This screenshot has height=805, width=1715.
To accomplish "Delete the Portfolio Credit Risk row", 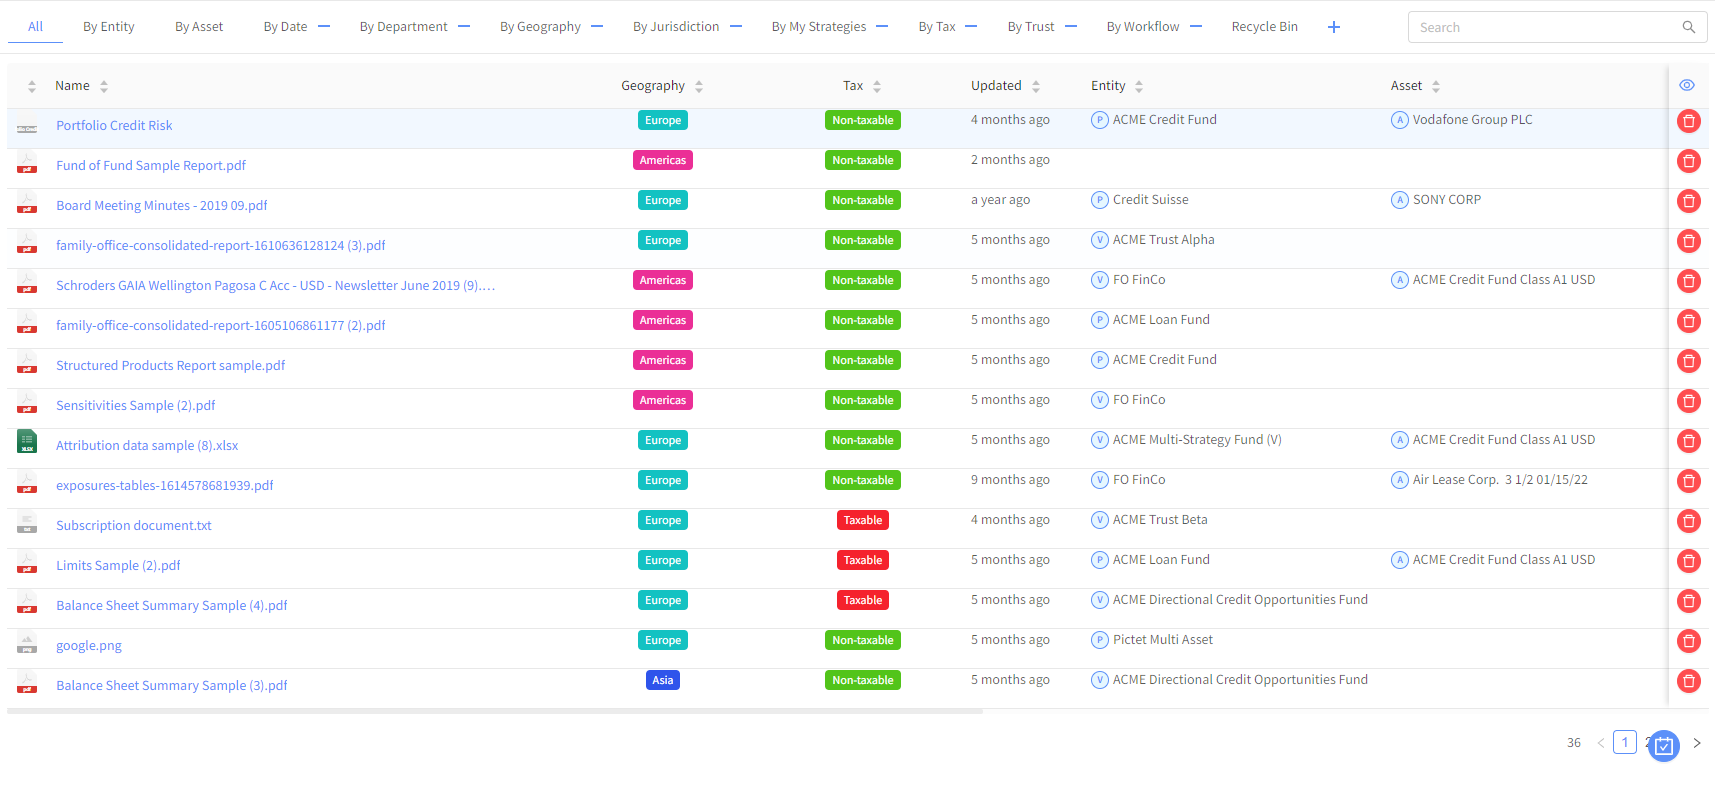I will pos(1688,121).
